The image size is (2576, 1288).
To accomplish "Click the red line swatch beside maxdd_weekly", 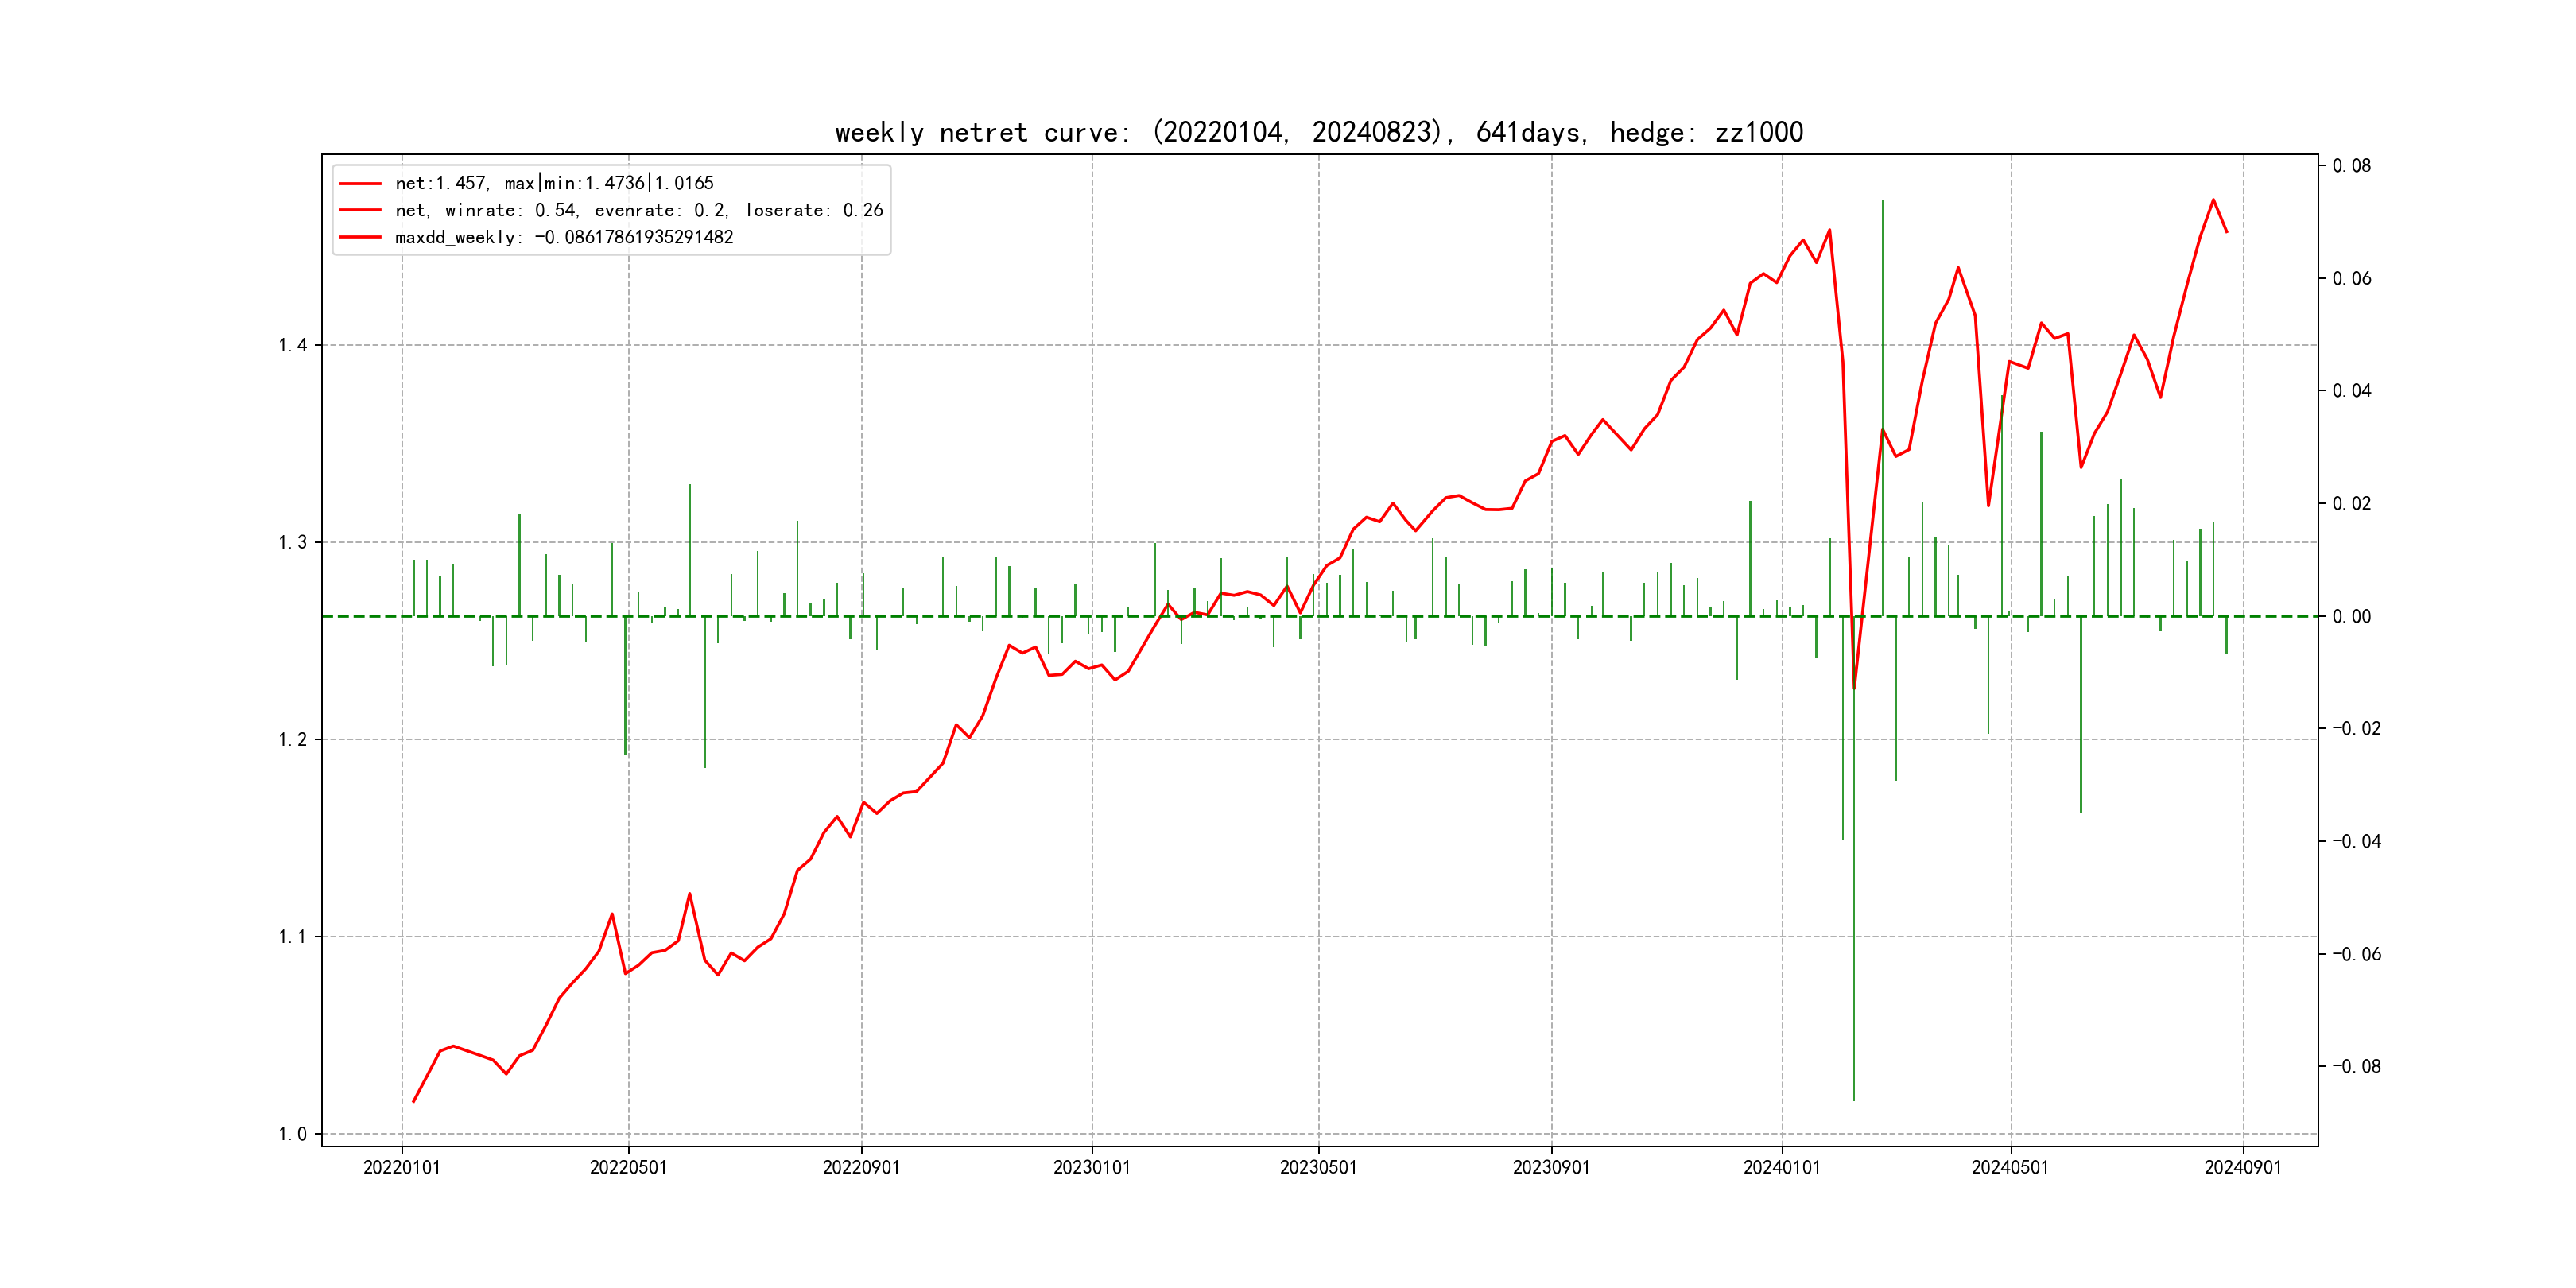I will [x=360, y=237].
